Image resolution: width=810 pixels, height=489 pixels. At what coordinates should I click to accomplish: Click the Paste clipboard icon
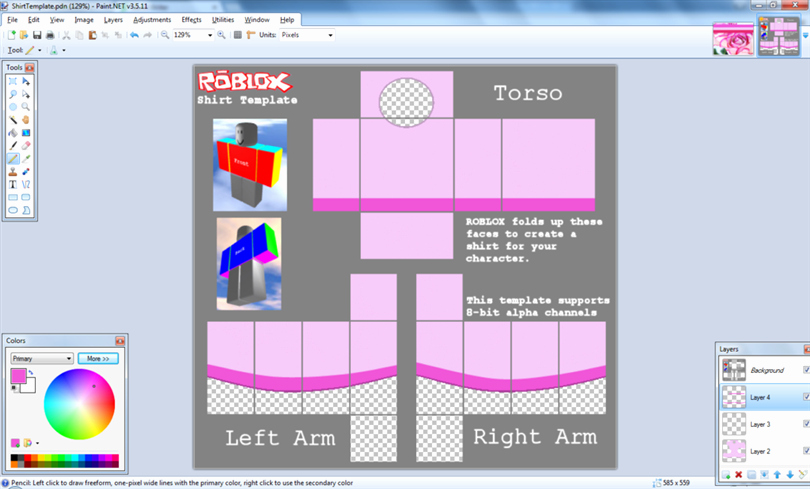point(92,35)
